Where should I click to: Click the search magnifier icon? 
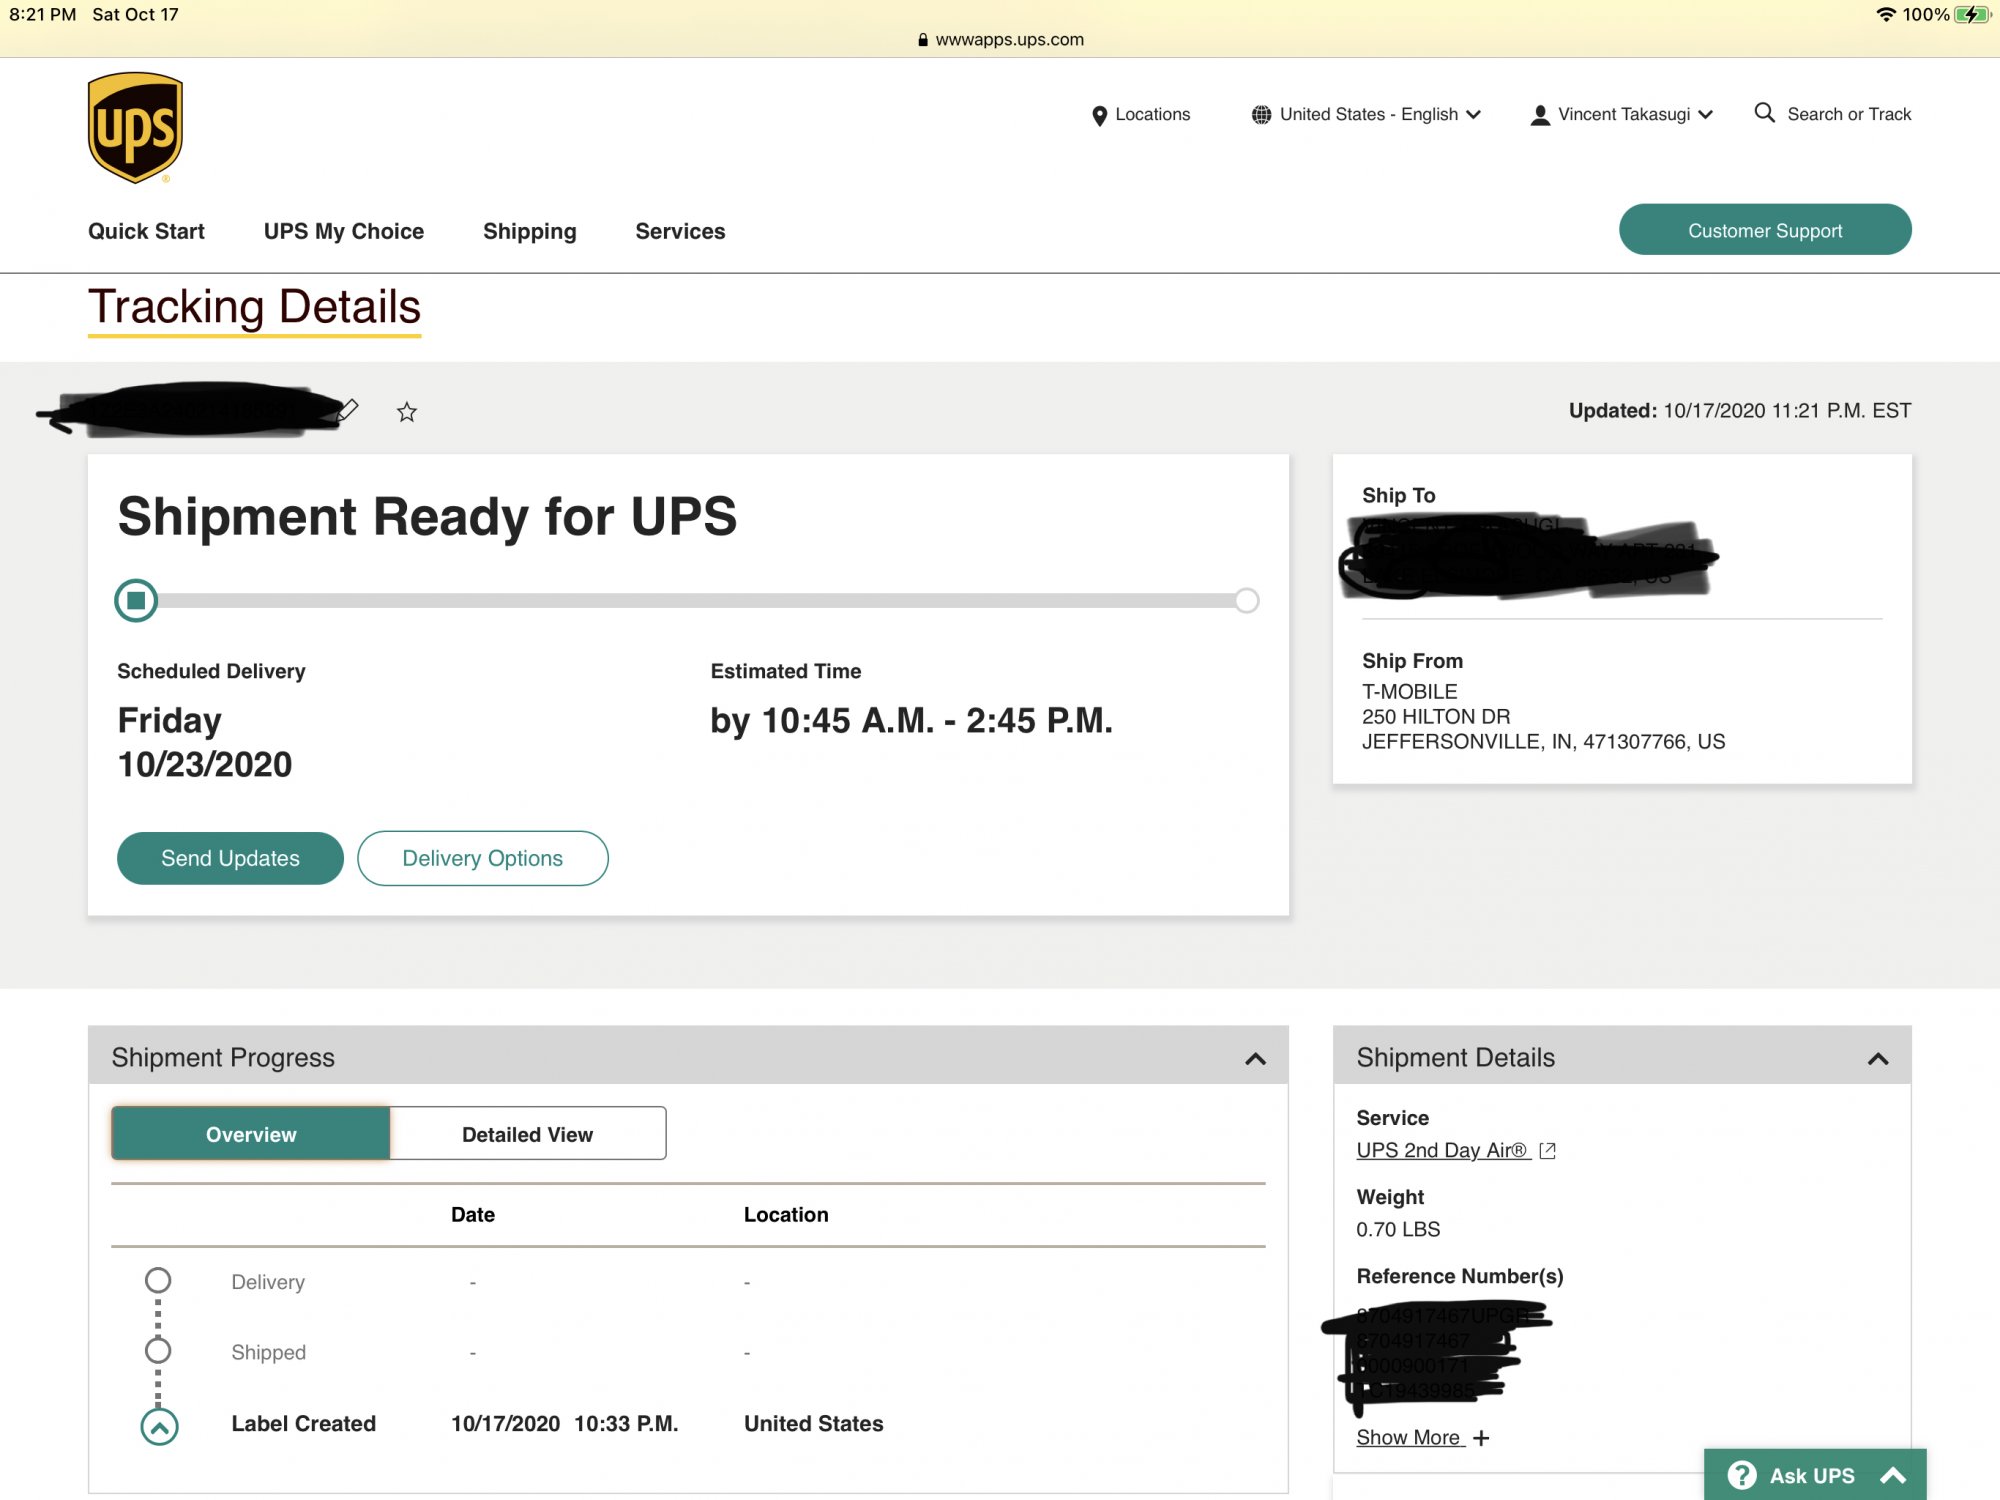pyautogui.click(x=1765, y=113)
